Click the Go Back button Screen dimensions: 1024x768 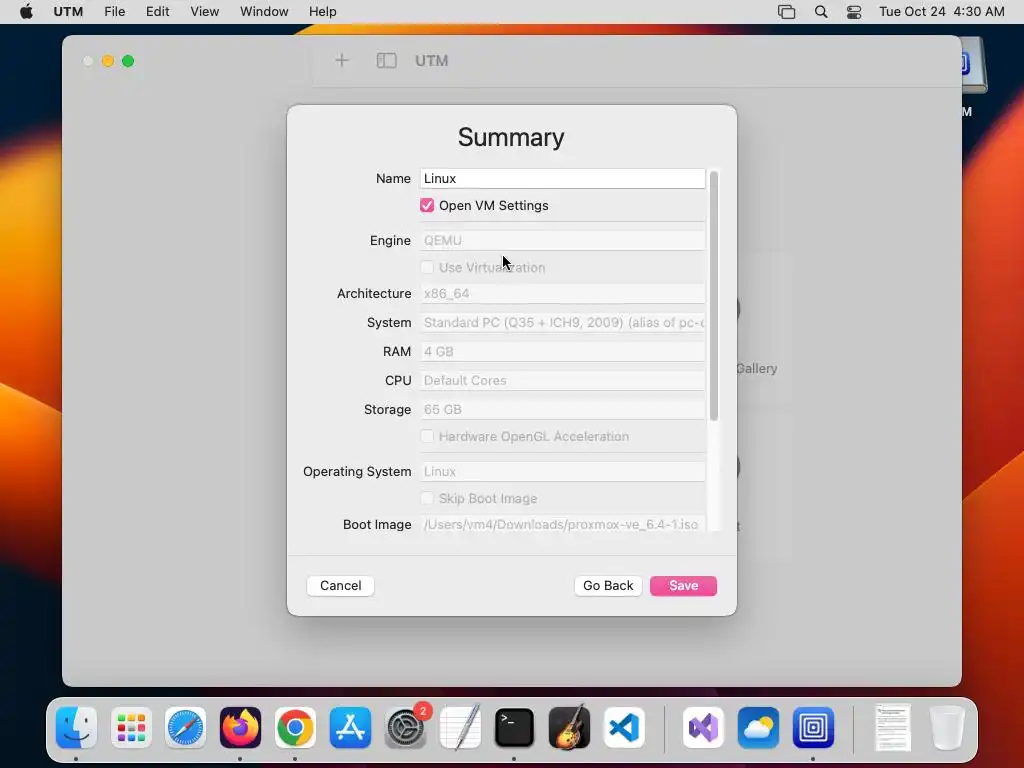click(x=608, y=586)
